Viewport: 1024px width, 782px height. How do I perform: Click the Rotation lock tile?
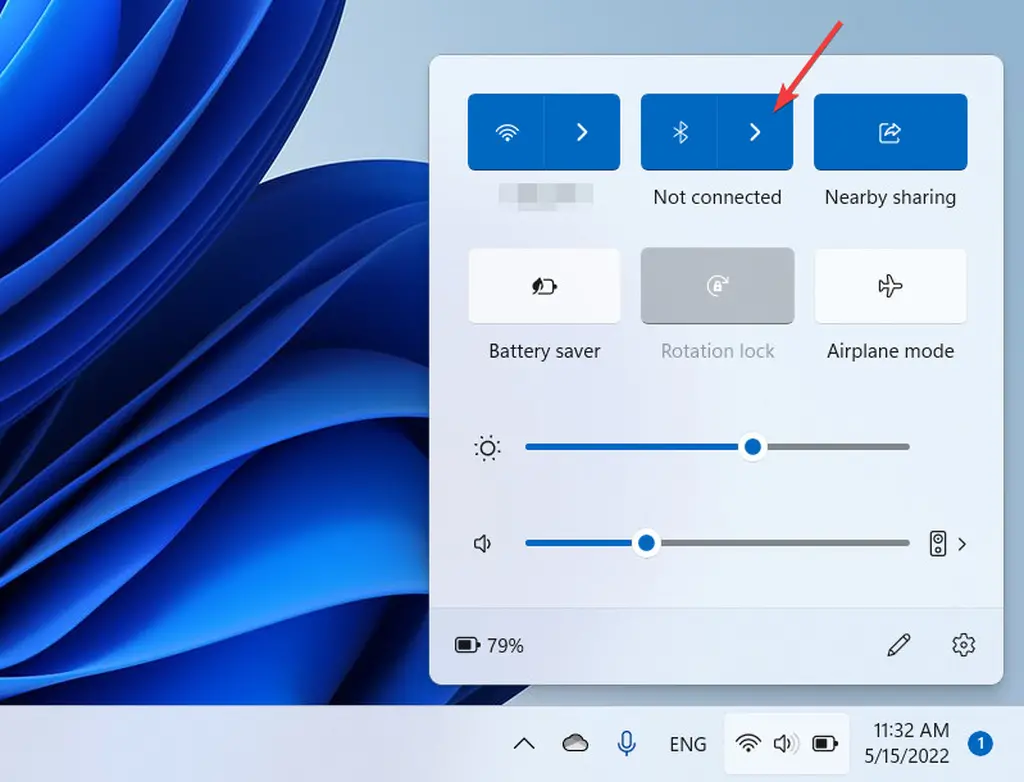coord(717,287)
